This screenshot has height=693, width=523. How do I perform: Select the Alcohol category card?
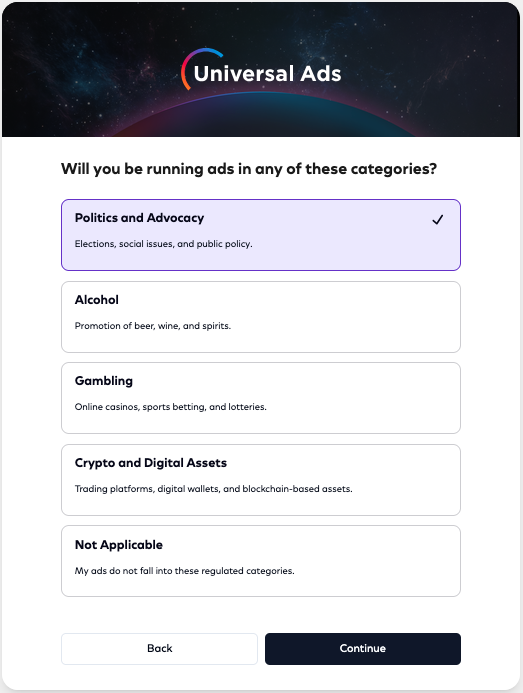(x=261, y=317)
